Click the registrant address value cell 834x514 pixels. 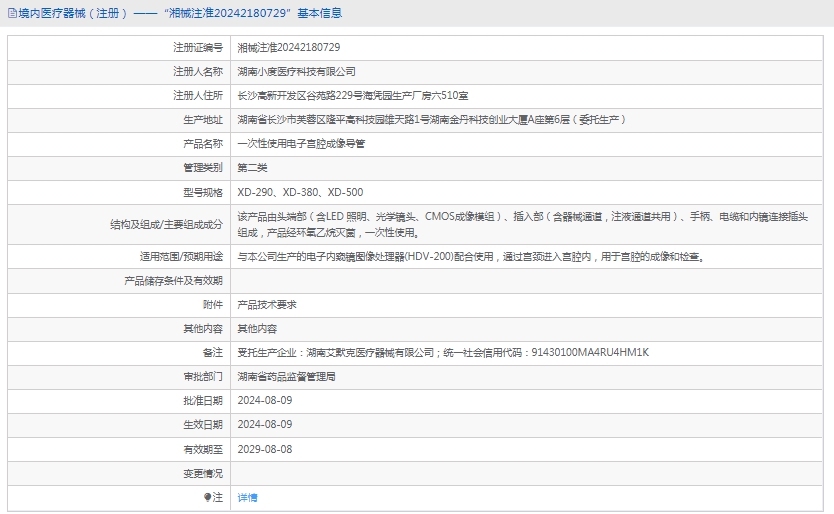pos(352,96)
